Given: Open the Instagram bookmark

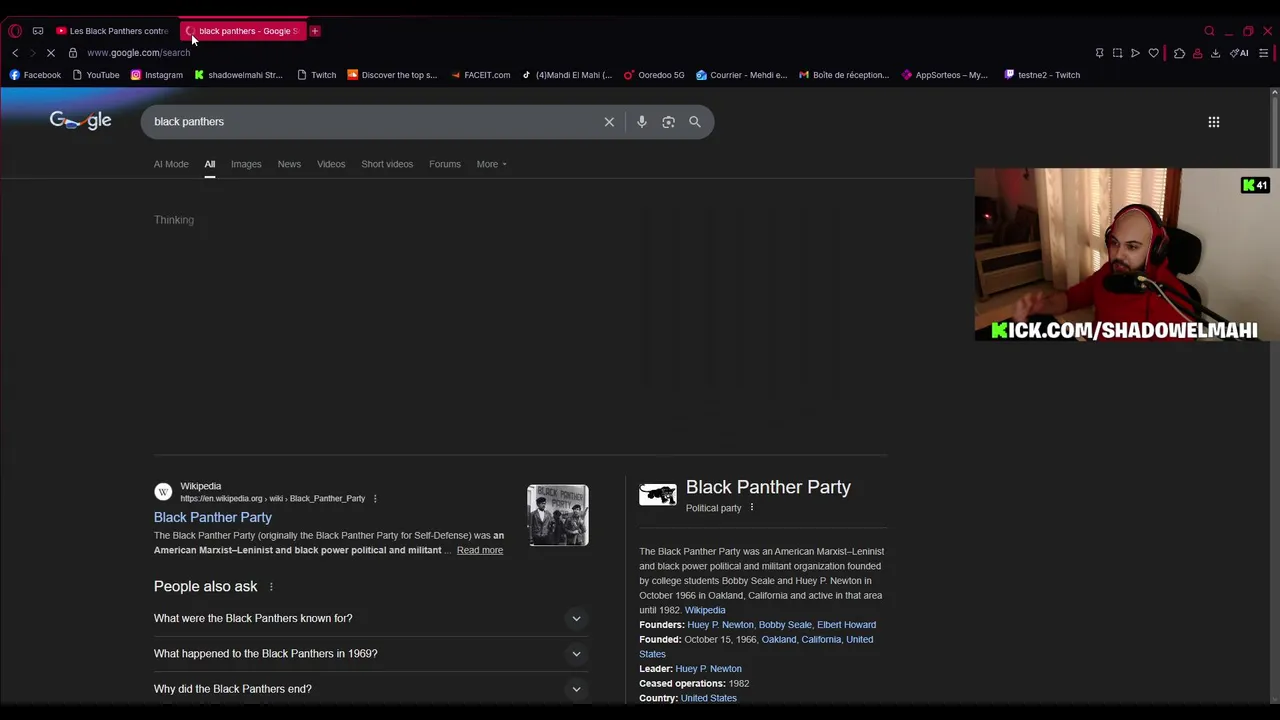Looking at the screenshot, I should point(157,75).
